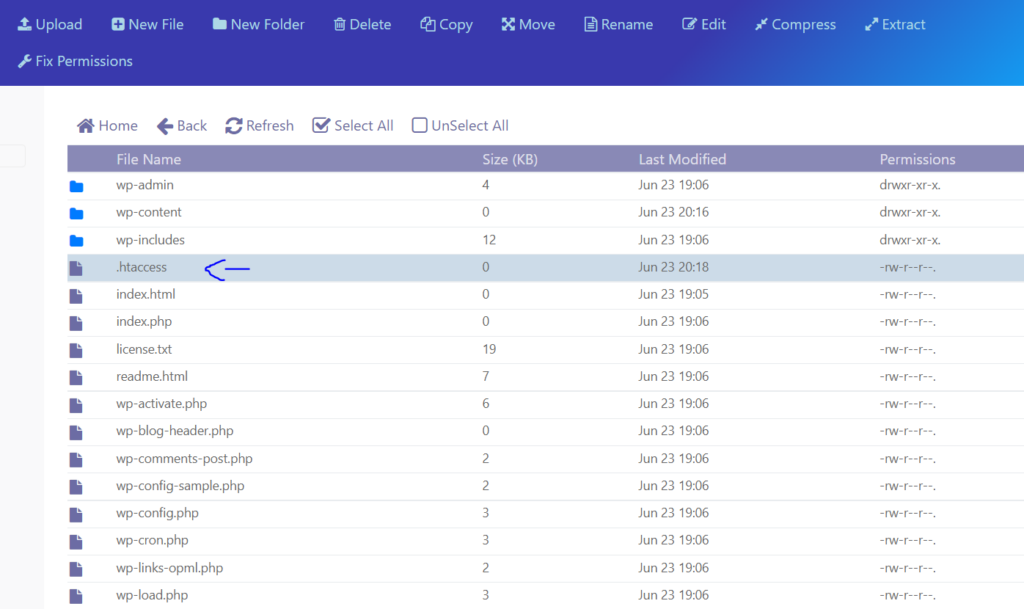Choose Upload from the top toolbar
This screenshot has height=609, width=1024.
[x=50, y=24]
